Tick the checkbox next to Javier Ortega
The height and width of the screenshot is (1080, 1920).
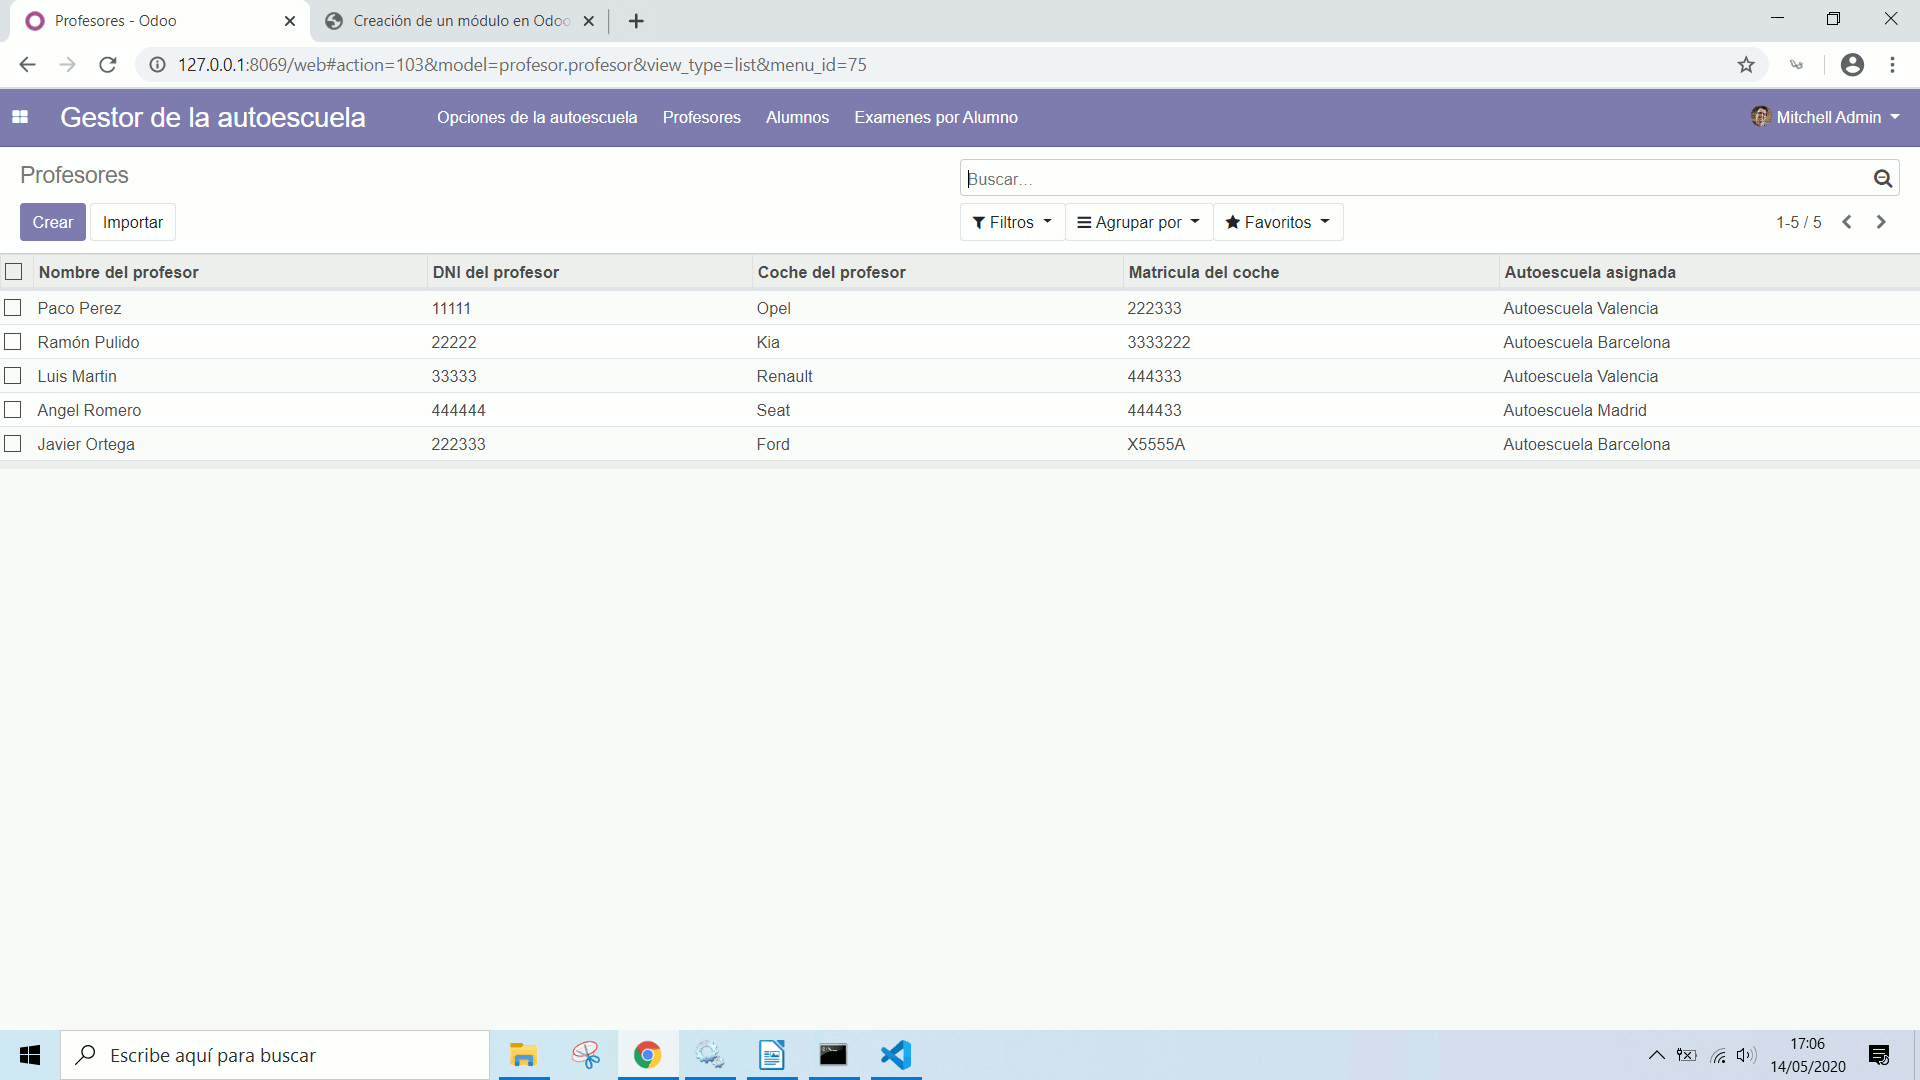(13, 443)
